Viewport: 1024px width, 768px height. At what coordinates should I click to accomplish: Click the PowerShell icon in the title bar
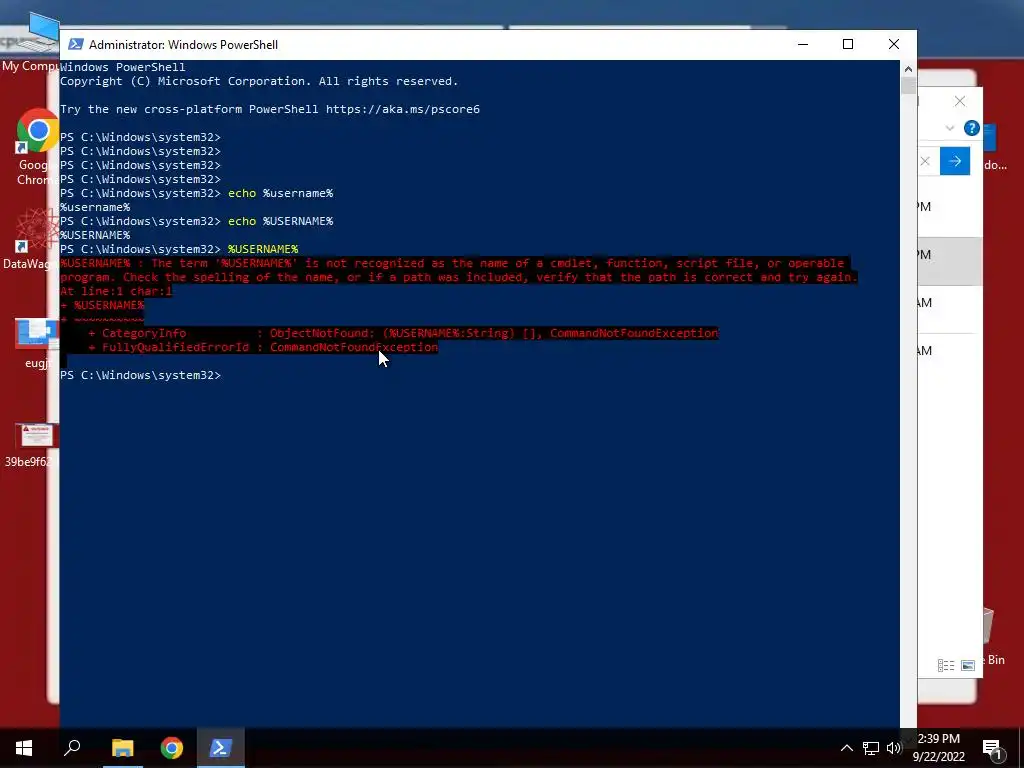pyautogui.click(x=76, y=44)
